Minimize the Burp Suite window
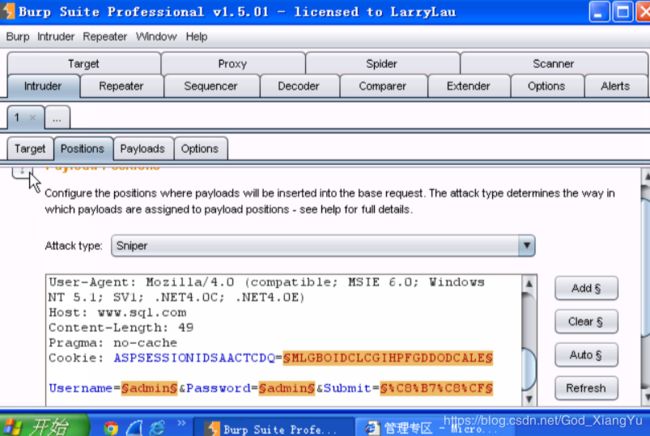 click(x=599, y=12)
